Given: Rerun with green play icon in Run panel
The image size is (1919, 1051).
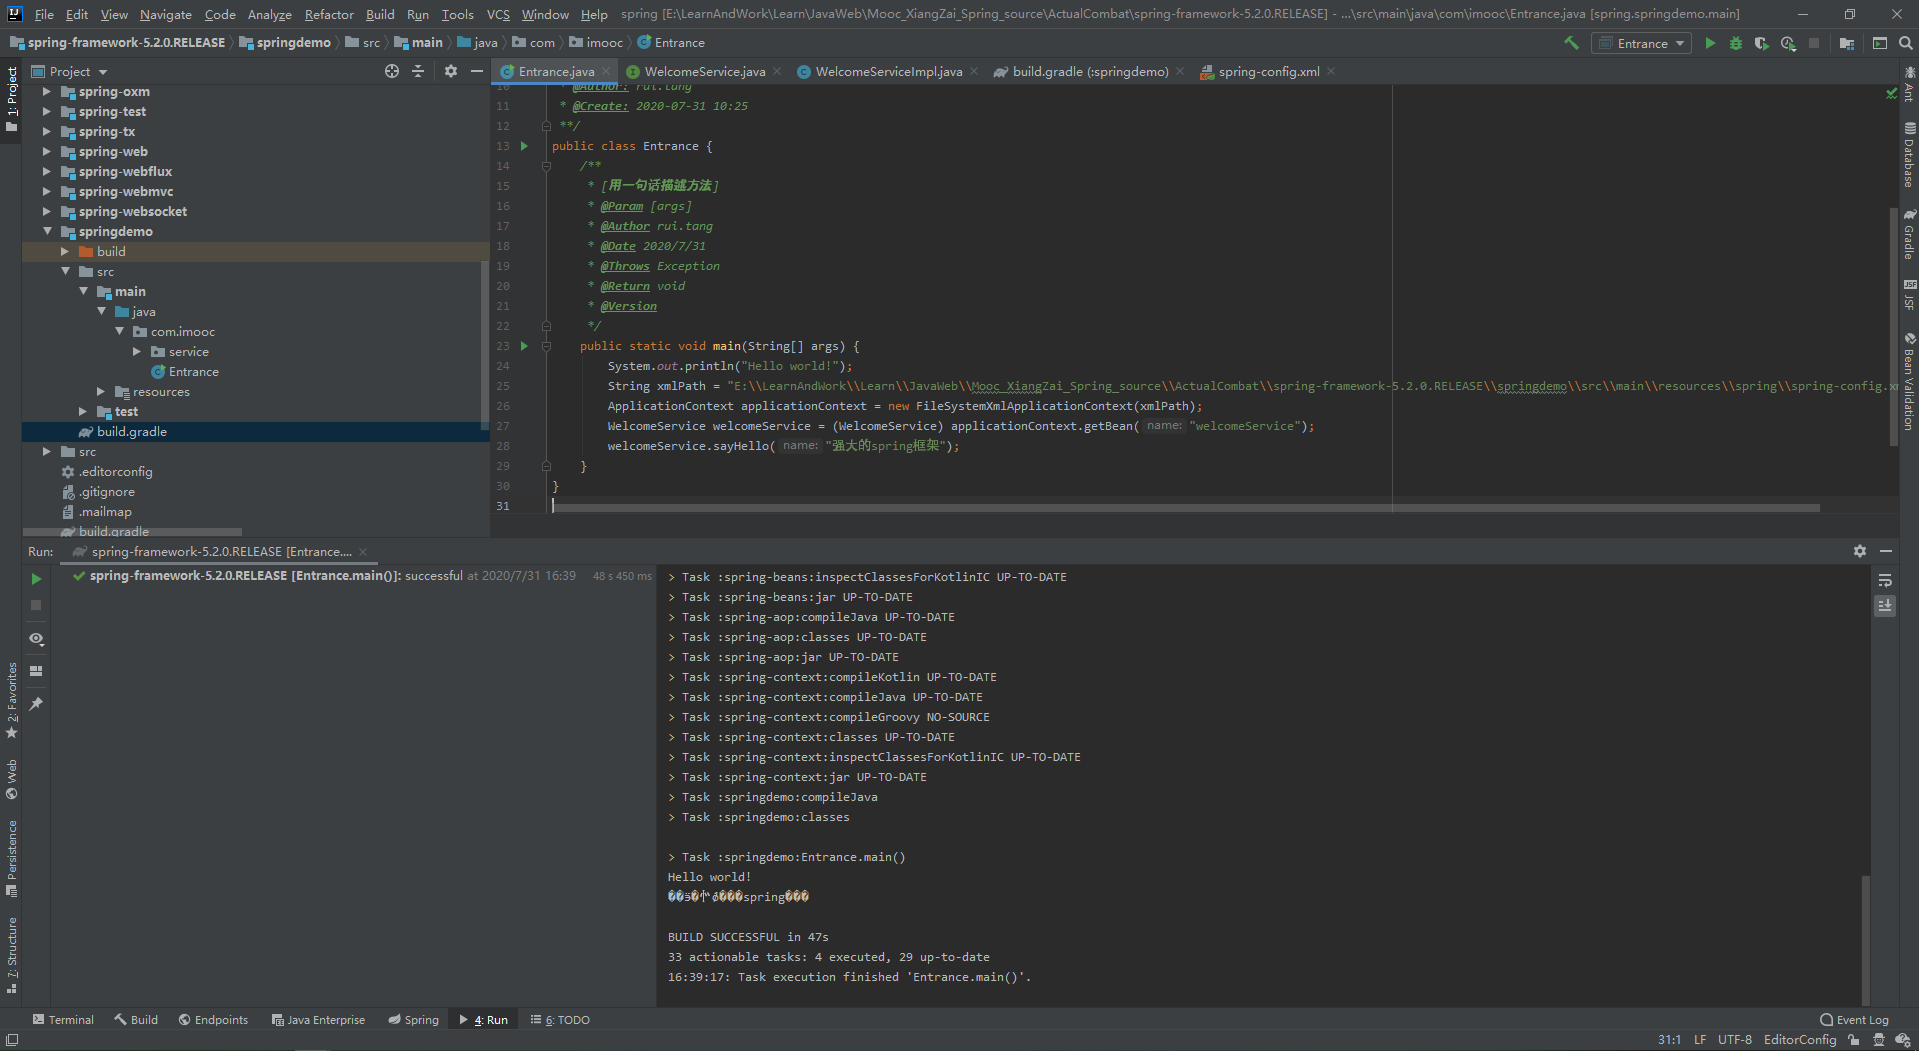Looking at the screenshot, I should [36, 579].
